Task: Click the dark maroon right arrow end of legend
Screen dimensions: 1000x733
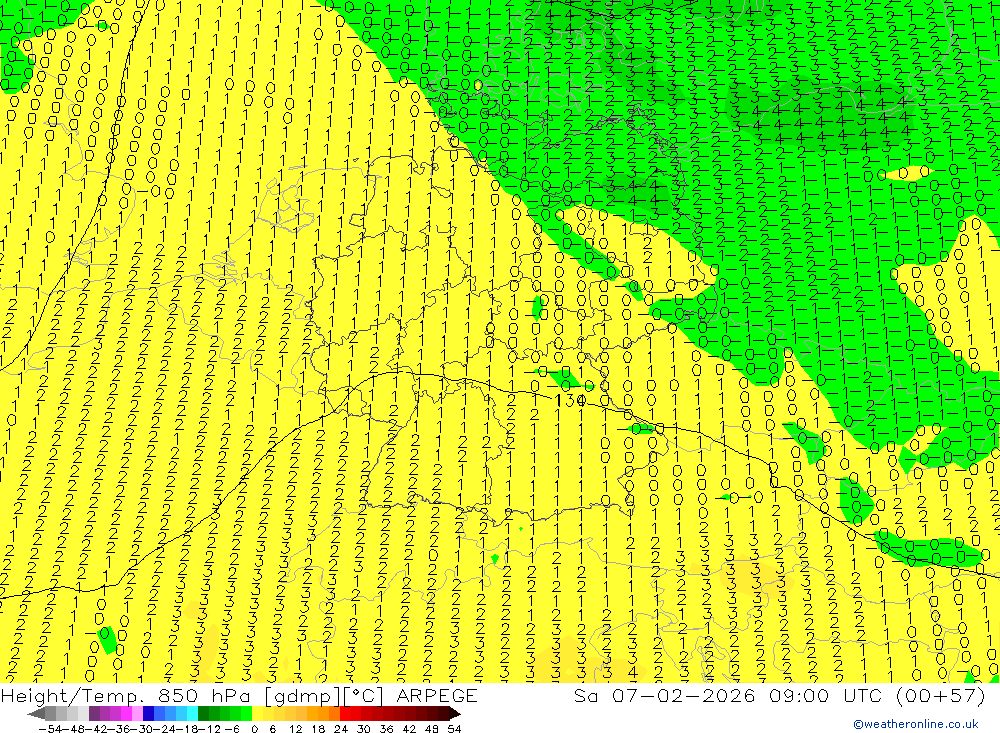Action: (455, 714)
